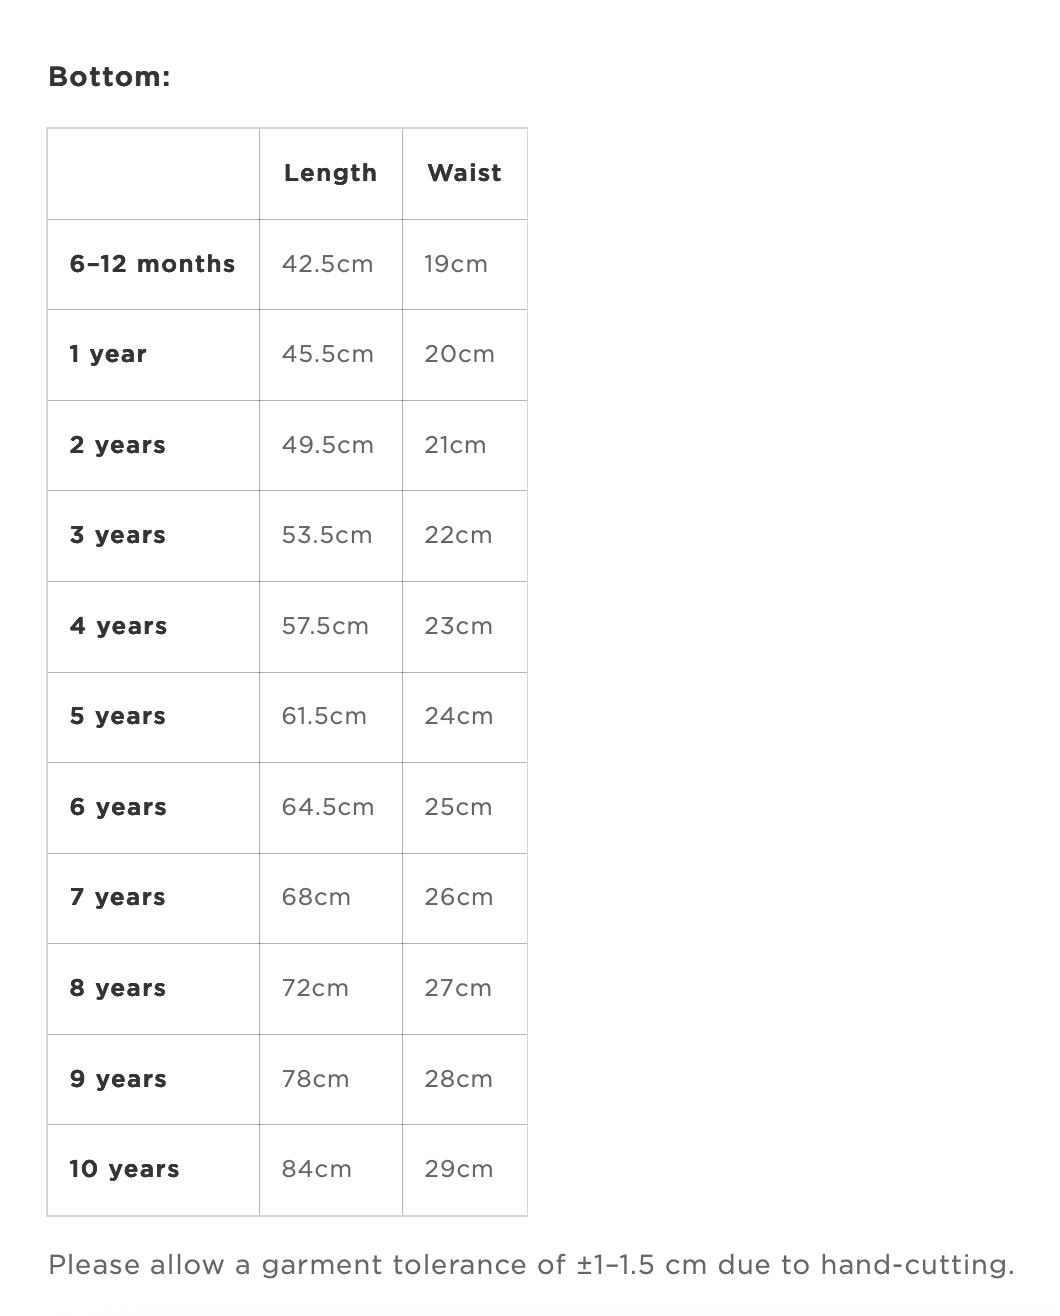Viewport: 1060px width, 1316px height.
Task: Click the 42.5cm length value
Action: coord(327,264)
